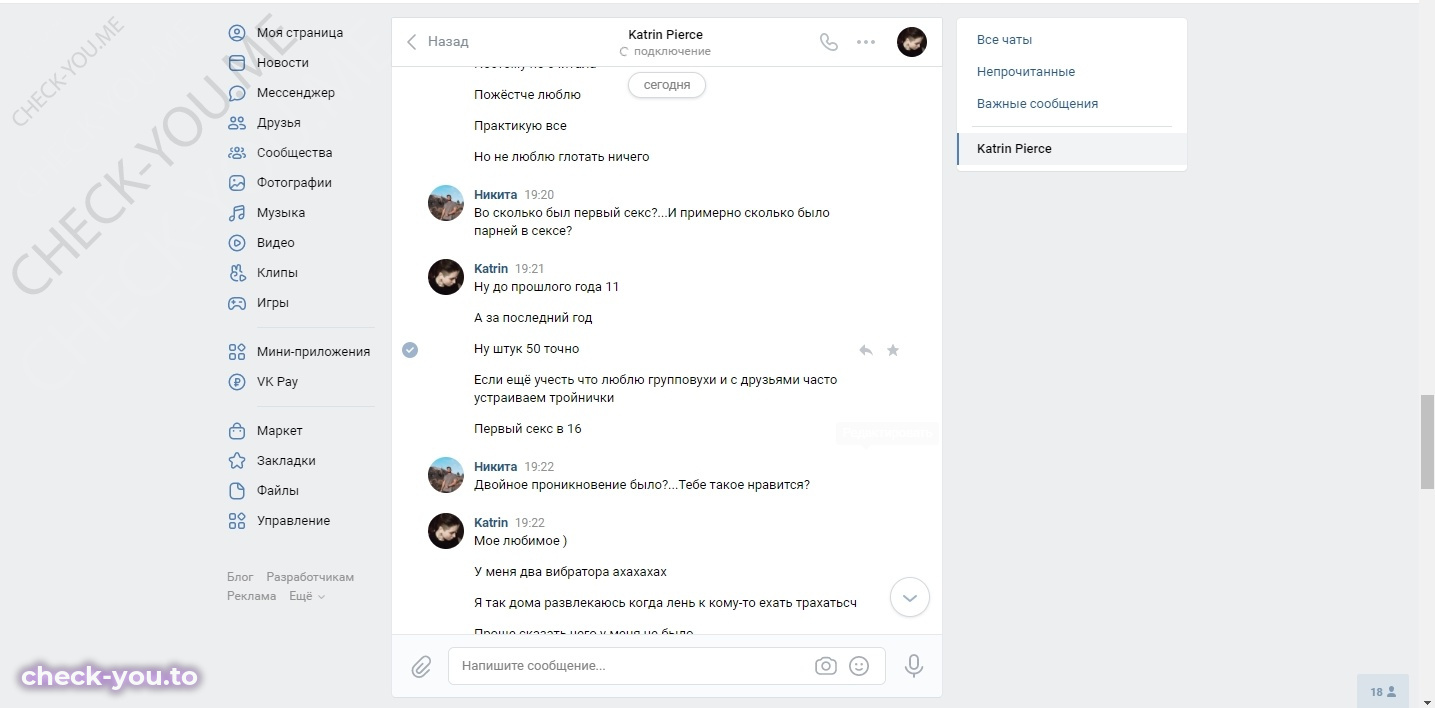The image size is (1435, 708).
Task: Open Управление sidebar icon
Action: pos(237,521)
